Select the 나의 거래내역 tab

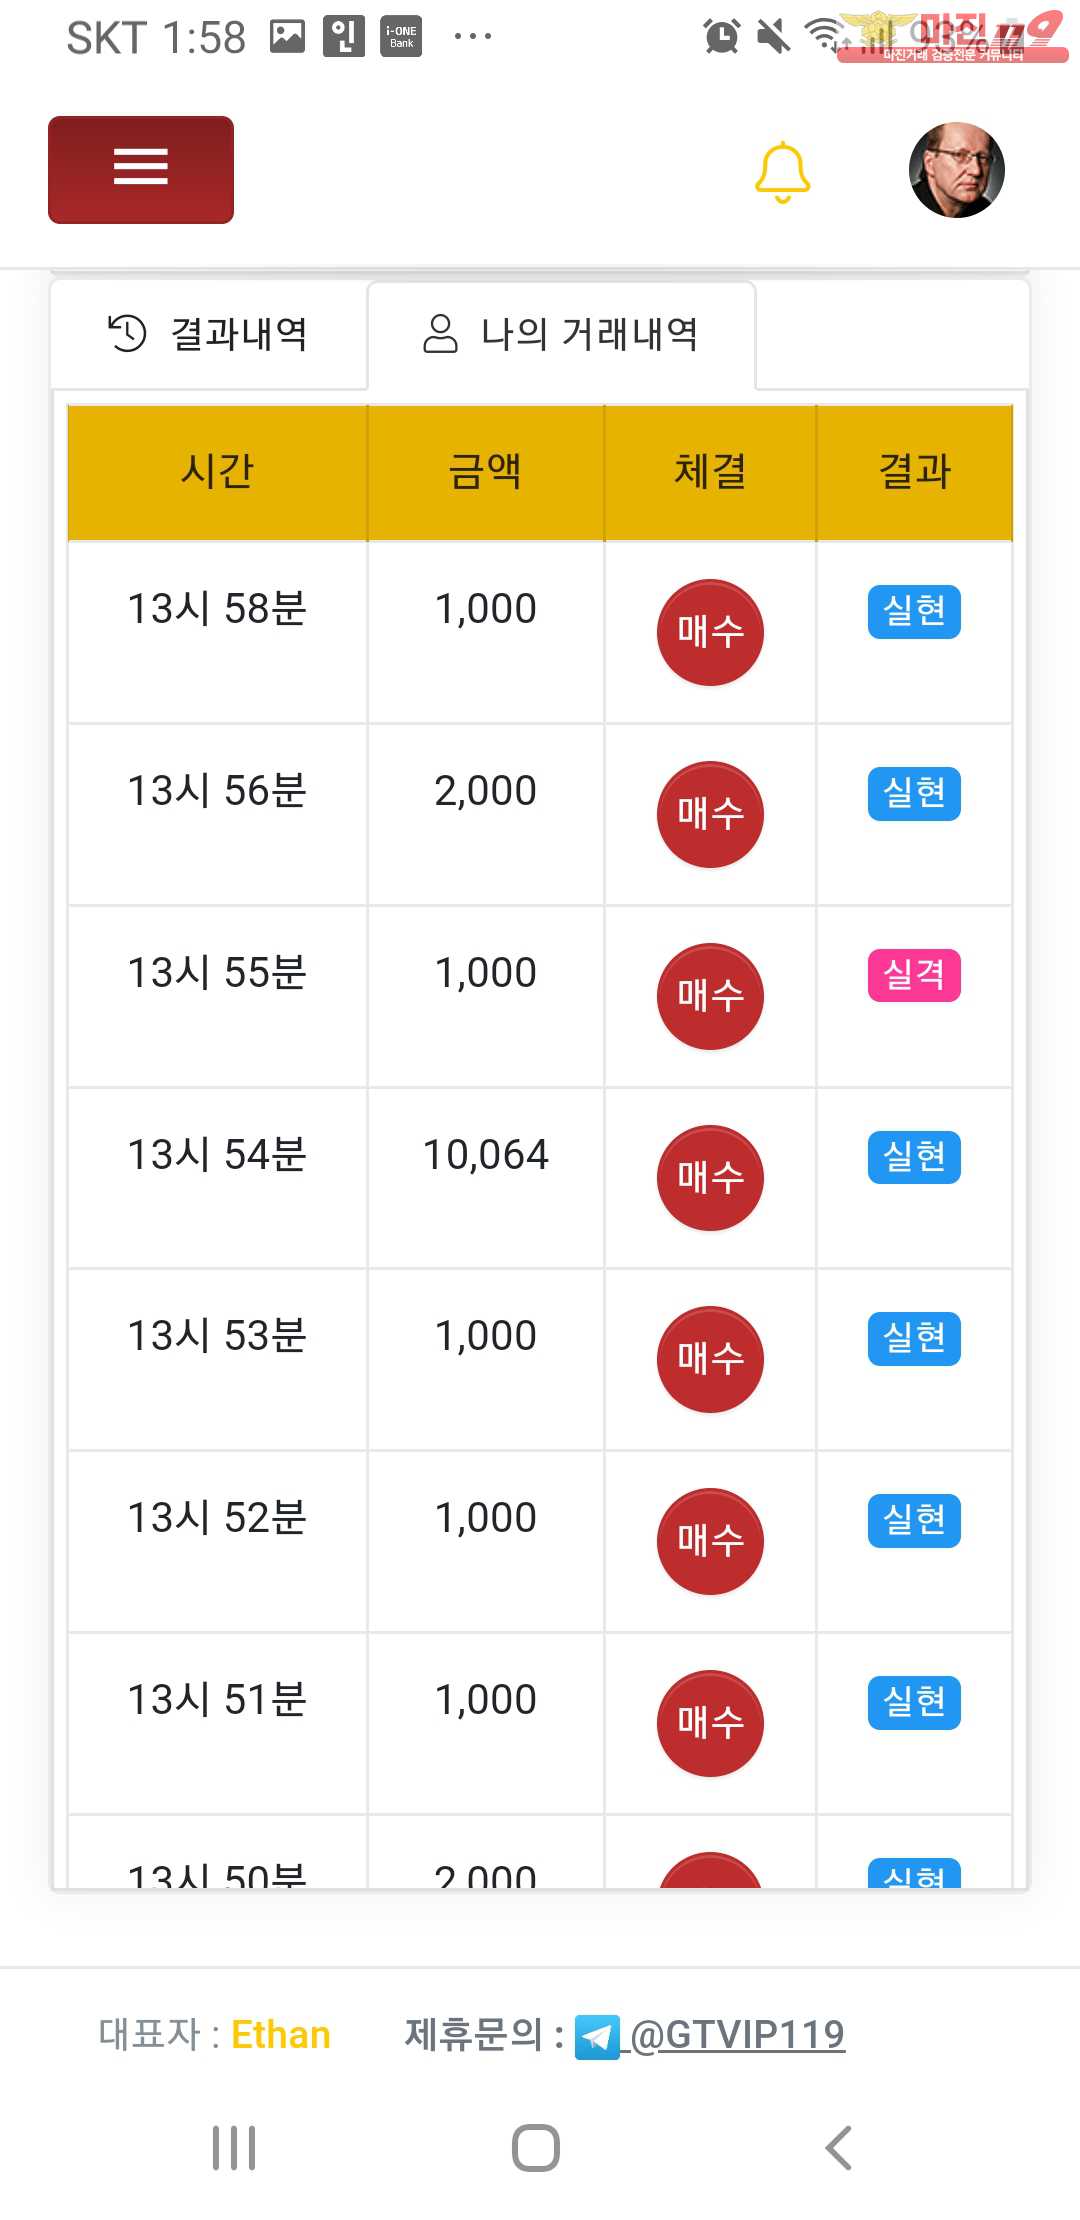[x=561, y=334]
